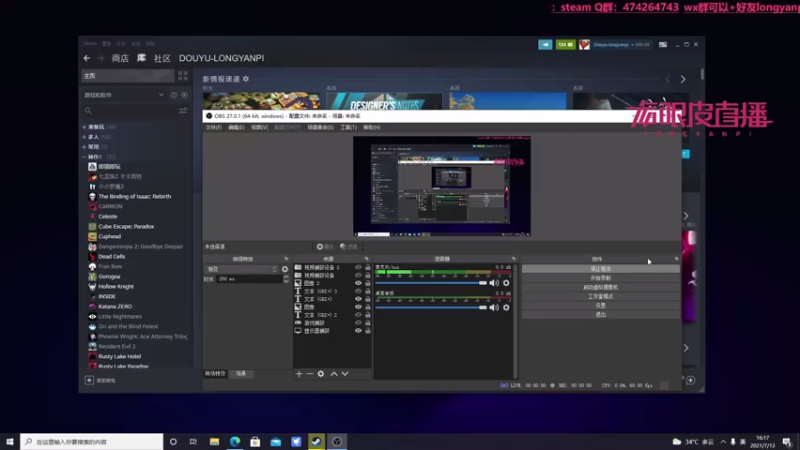The height and width of the screenshot is (450, 800).
Task: Show ready-to-play games via the Steam play circle icon
Action: click(184, 95)
